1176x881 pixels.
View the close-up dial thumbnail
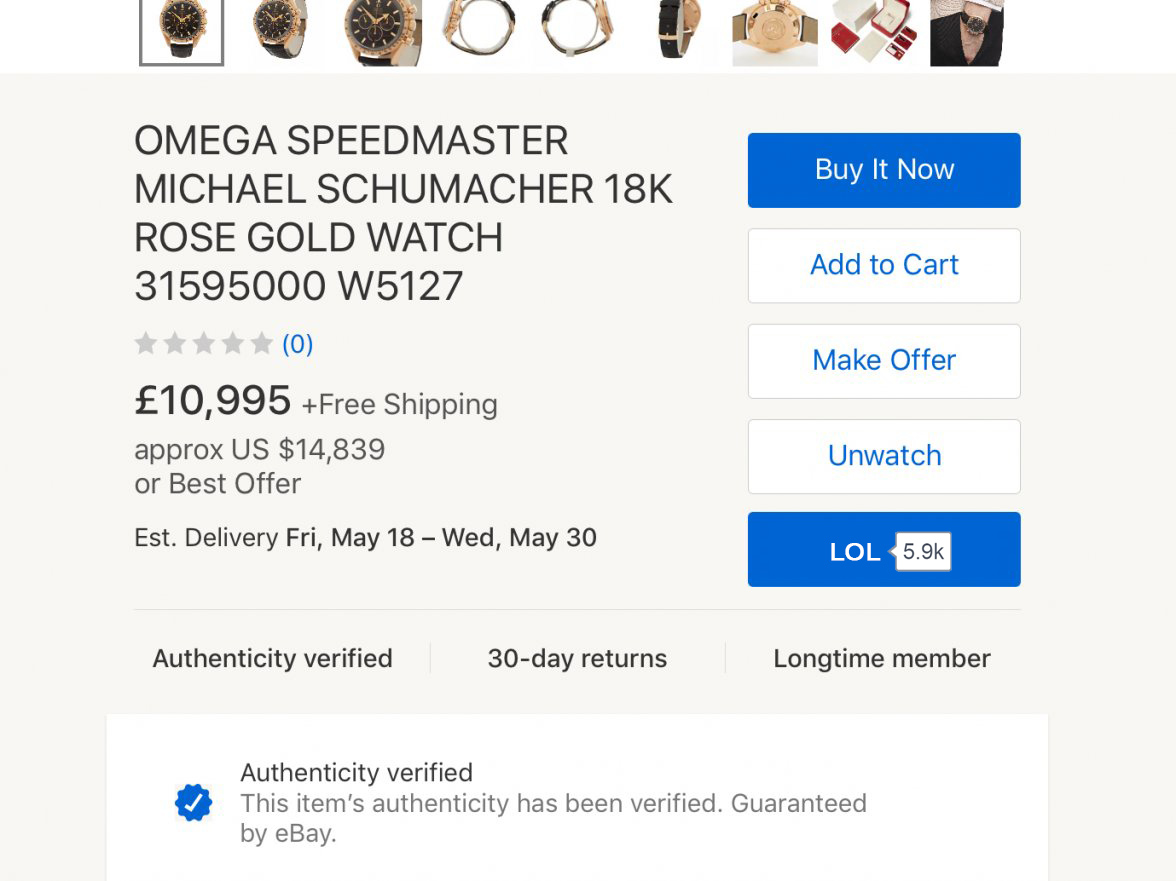click(382, 32)
